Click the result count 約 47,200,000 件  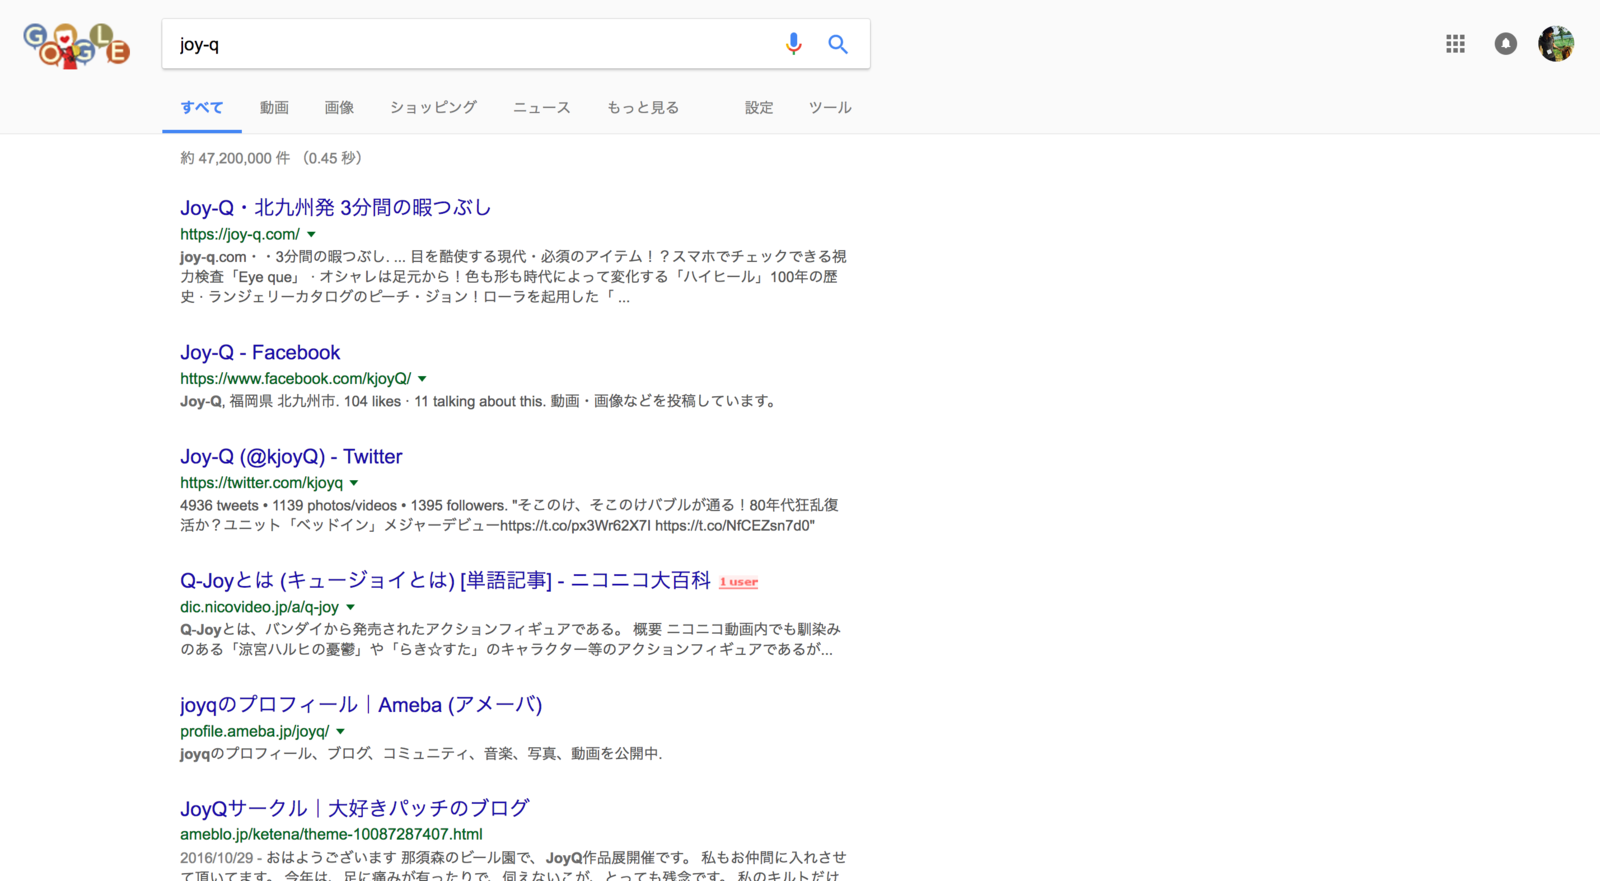[235, 158]
